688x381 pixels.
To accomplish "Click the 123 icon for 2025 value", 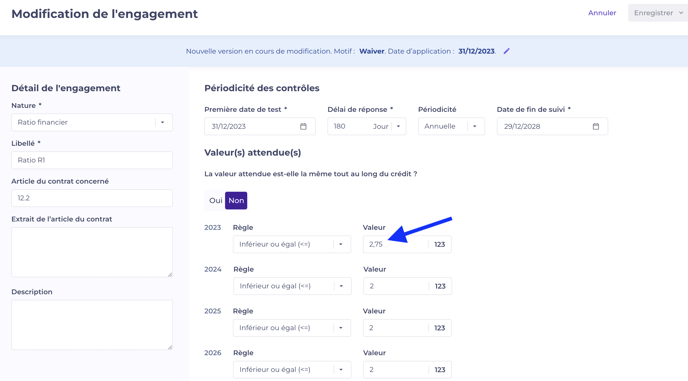I will (440, 328).
